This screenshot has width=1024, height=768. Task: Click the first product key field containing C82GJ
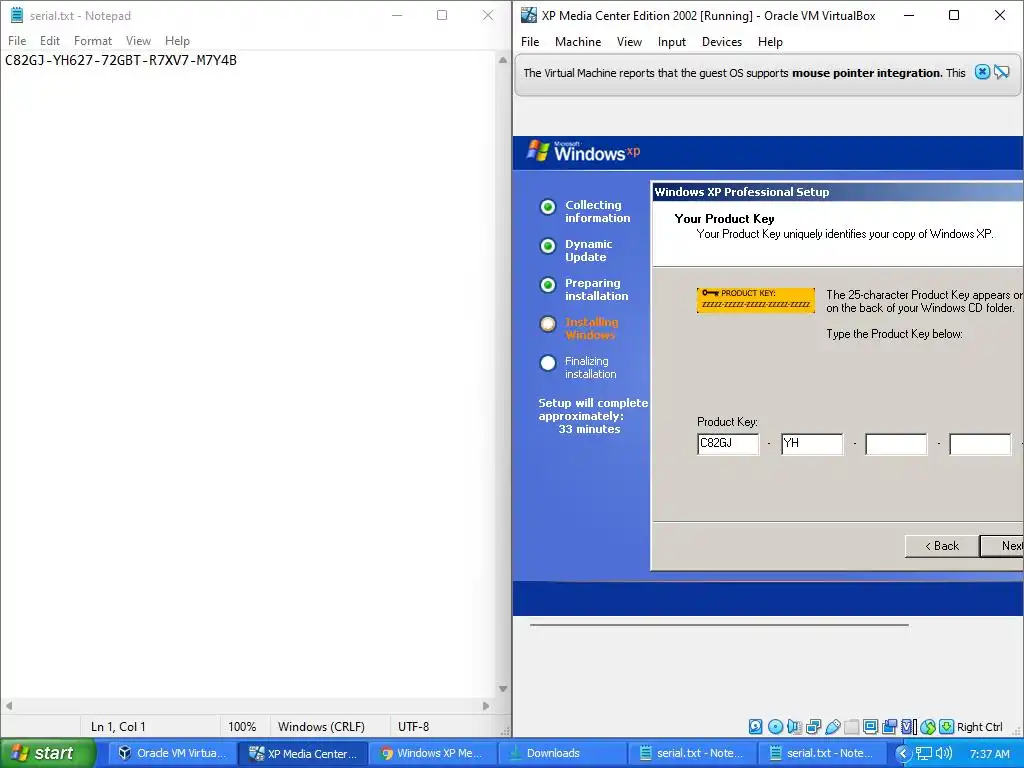(x=728, y=443)
